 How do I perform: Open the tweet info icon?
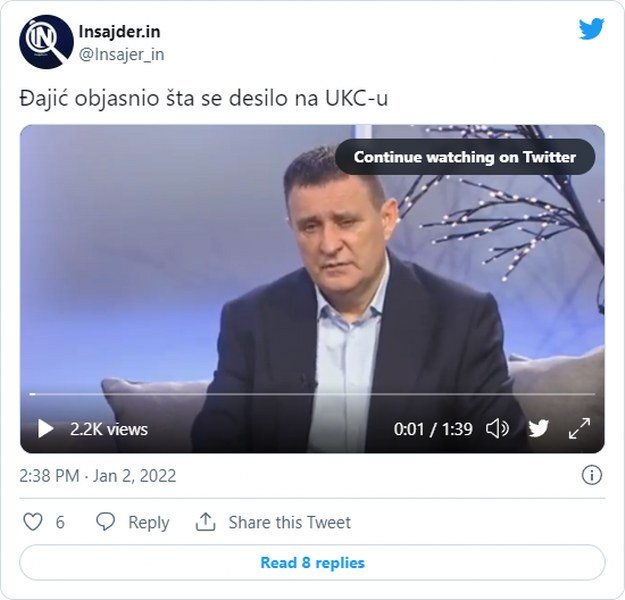pyautogui.click(x=592, y=475)
